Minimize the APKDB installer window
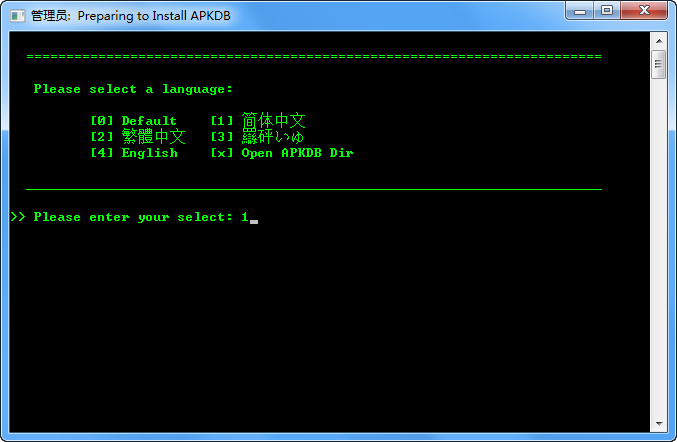 [x=579, y=11]
